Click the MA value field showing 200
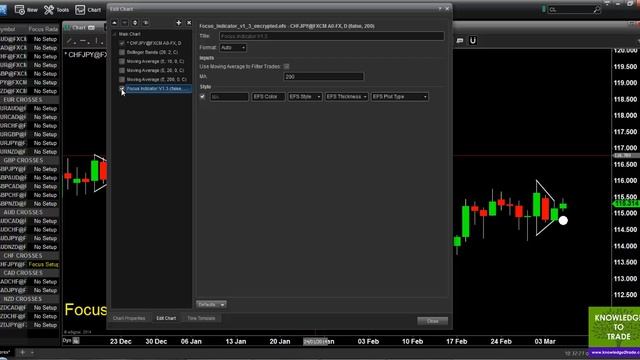The image size is (640, 360). coord(323,76)
